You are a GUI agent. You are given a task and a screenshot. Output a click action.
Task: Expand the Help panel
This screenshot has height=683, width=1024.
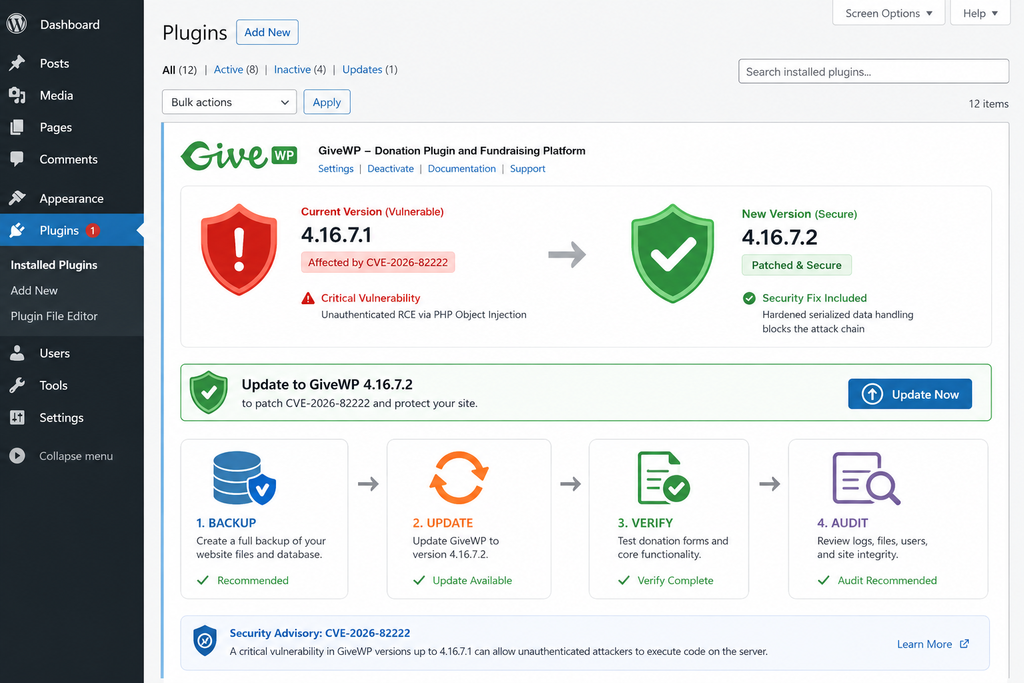coord(980,13)
